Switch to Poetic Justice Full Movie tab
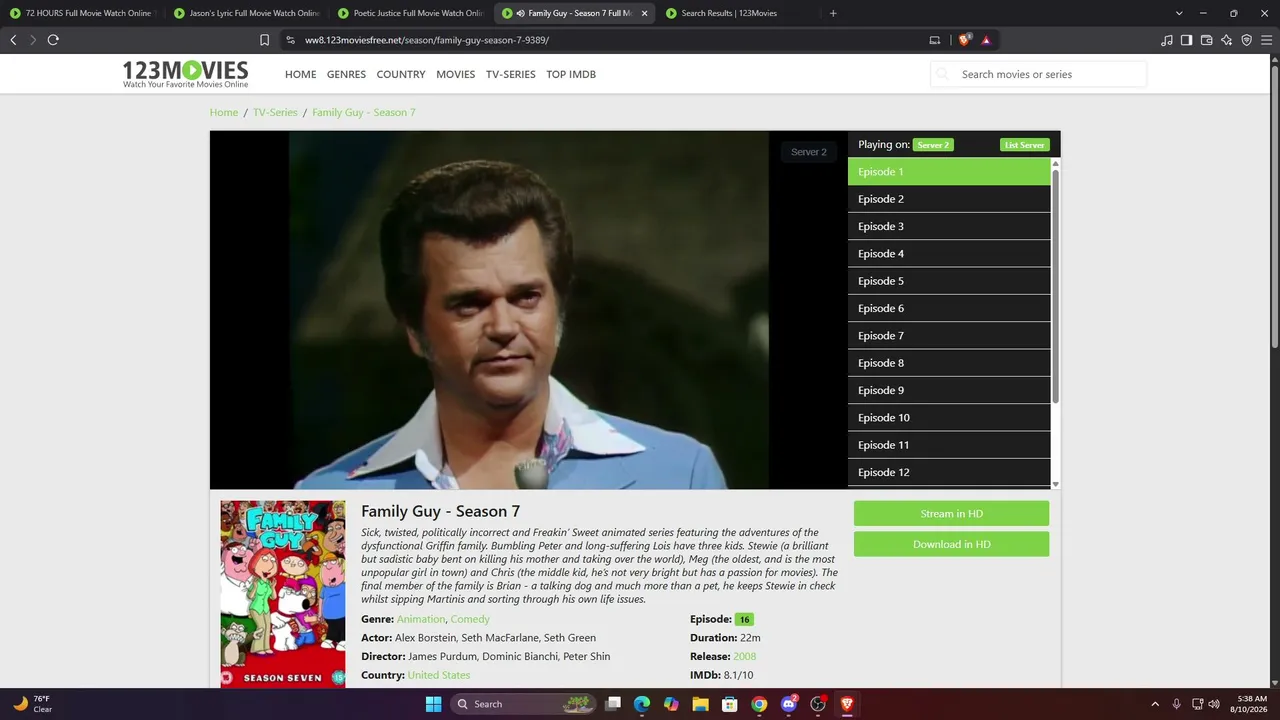Image resolution: width=1280 pixels, height=720 pixels. (x=410, y=13)
